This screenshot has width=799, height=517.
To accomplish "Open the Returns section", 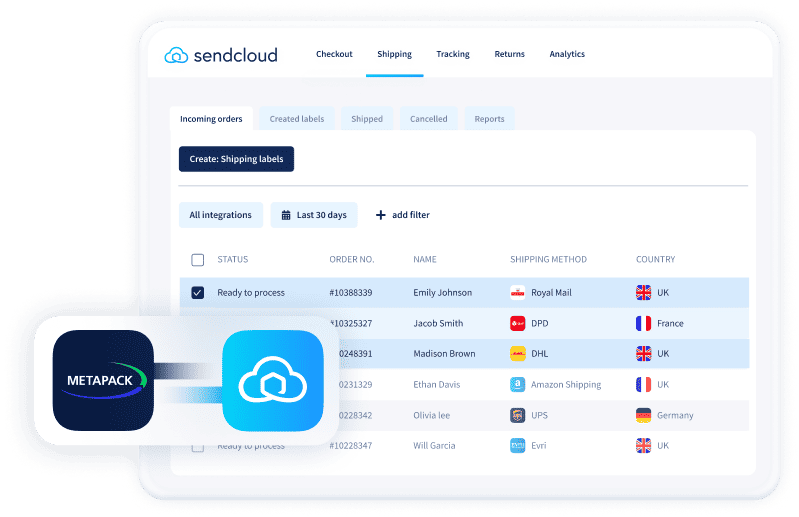I will click(510, 54).
